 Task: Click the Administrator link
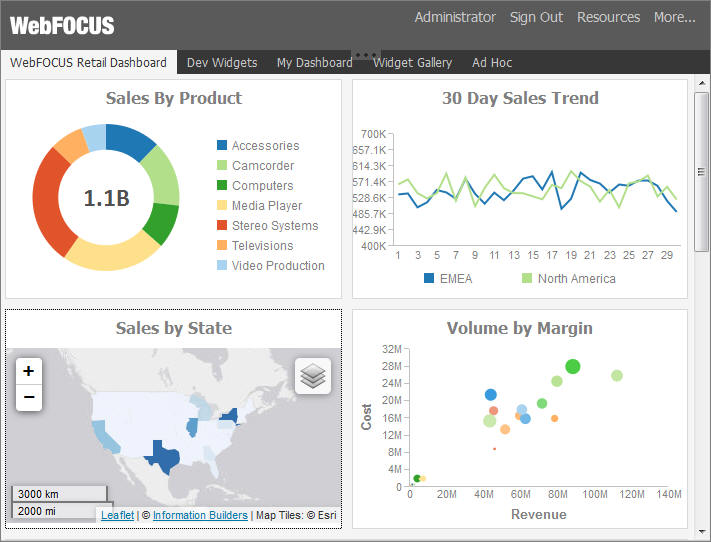(455, 17)
